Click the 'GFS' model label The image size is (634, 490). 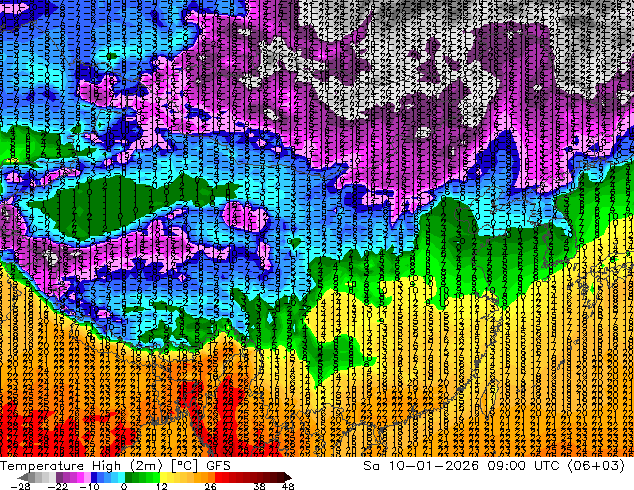218,466
